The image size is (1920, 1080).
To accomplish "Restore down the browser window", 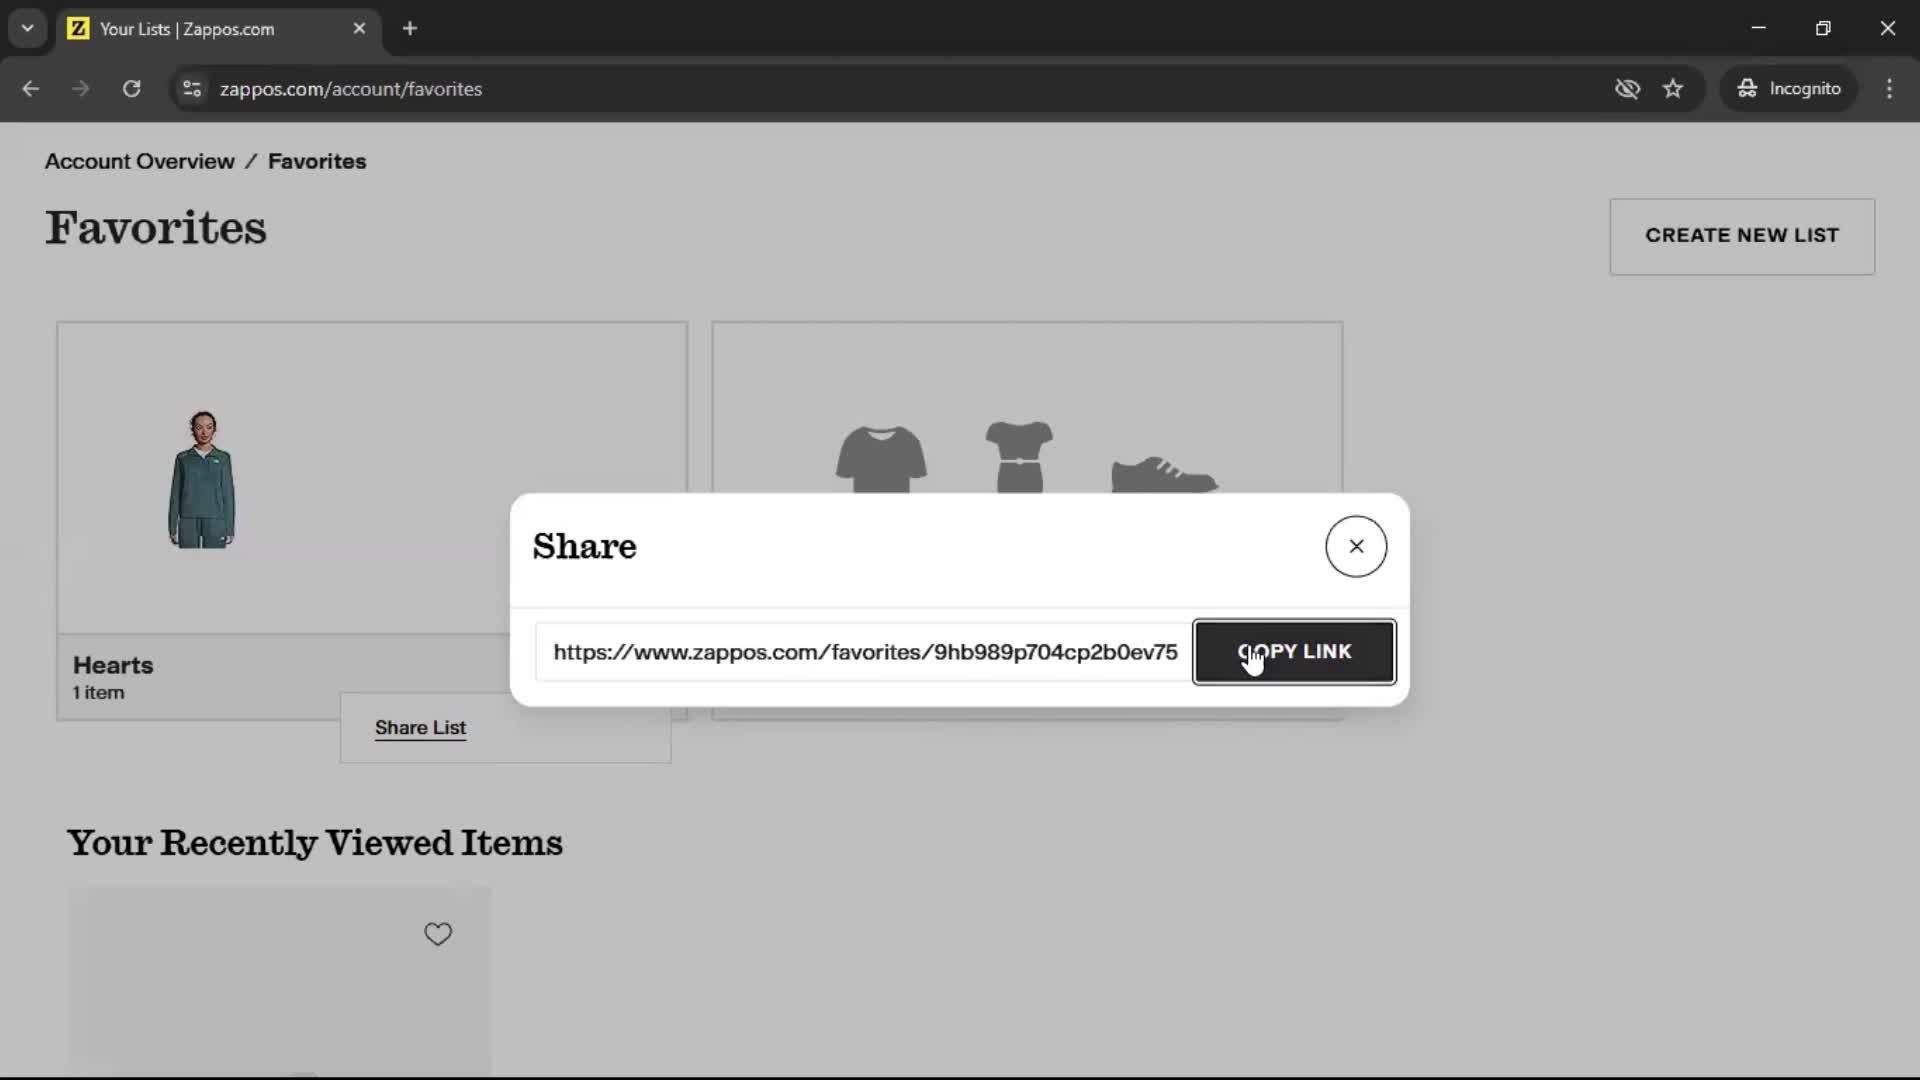I will (1823, 29).
